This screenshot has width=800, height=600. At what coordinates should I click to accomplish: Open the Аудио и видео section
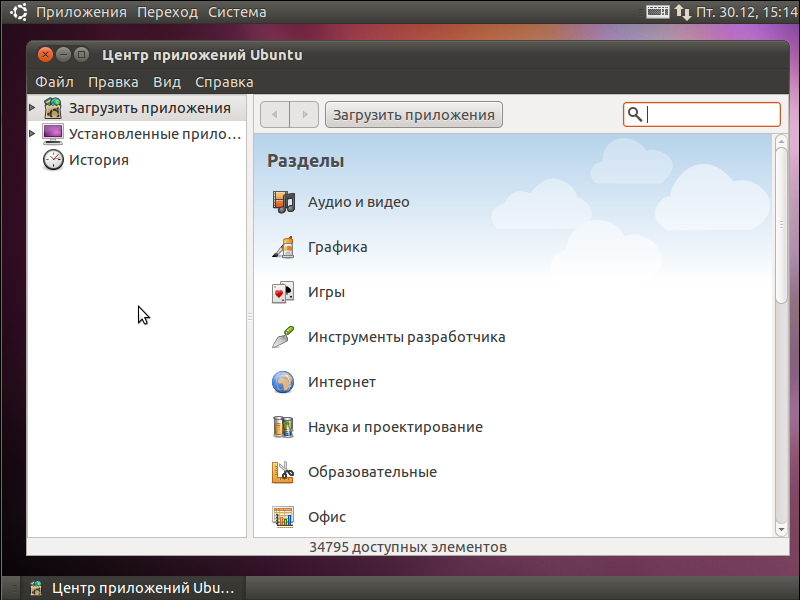pos(359,202)
